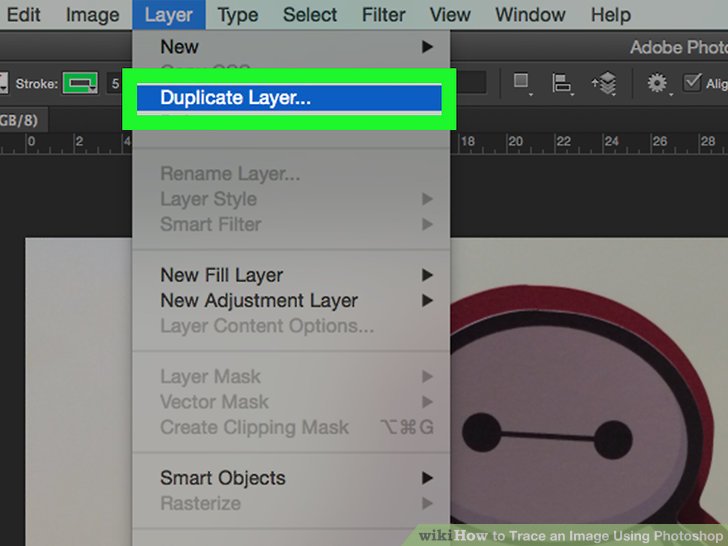Click the stroke width value field
728x546 pixels.
point(115,84)
